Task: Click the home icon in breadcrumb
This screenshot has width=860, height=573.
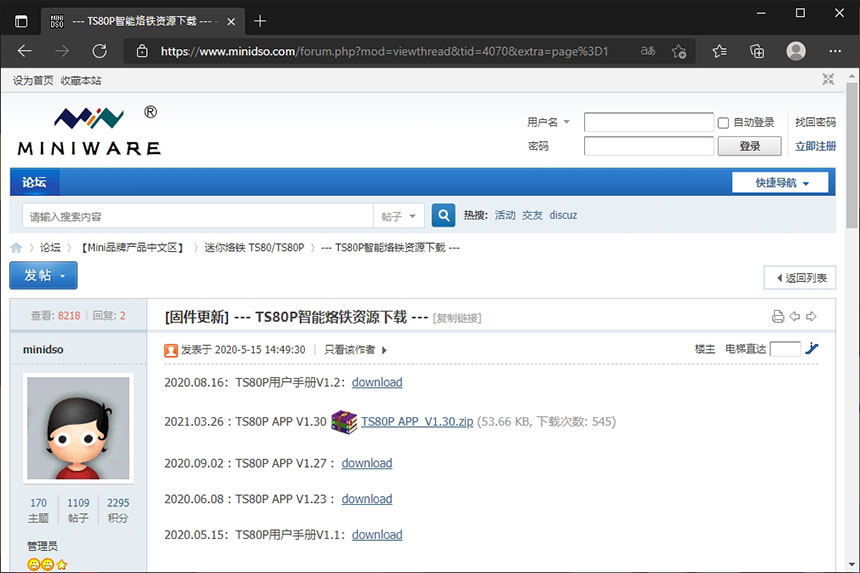Action: pyautogui.click(x=16, y=248)
